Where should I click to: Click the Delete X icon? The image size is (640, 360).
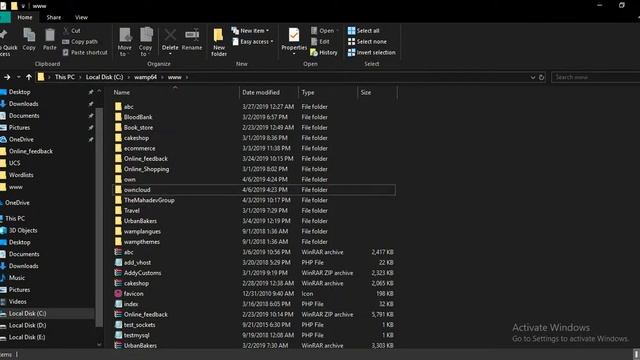tap(170, 35)
